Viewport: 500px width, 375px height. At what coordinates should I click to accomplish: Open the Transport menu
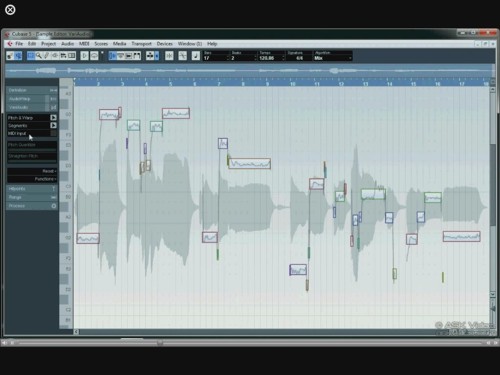click(x=141, y=44)
